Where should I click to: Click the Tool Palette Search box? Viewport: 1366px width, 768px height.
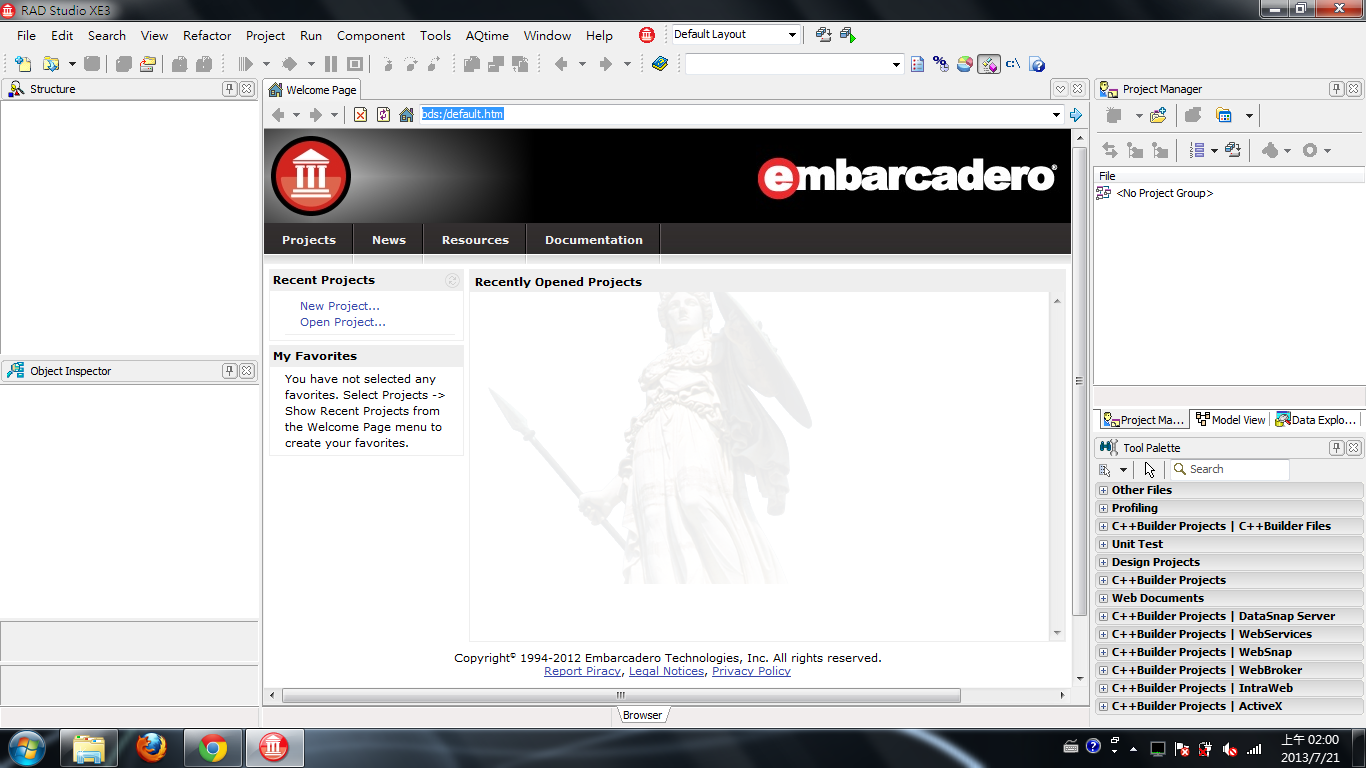1229,469
